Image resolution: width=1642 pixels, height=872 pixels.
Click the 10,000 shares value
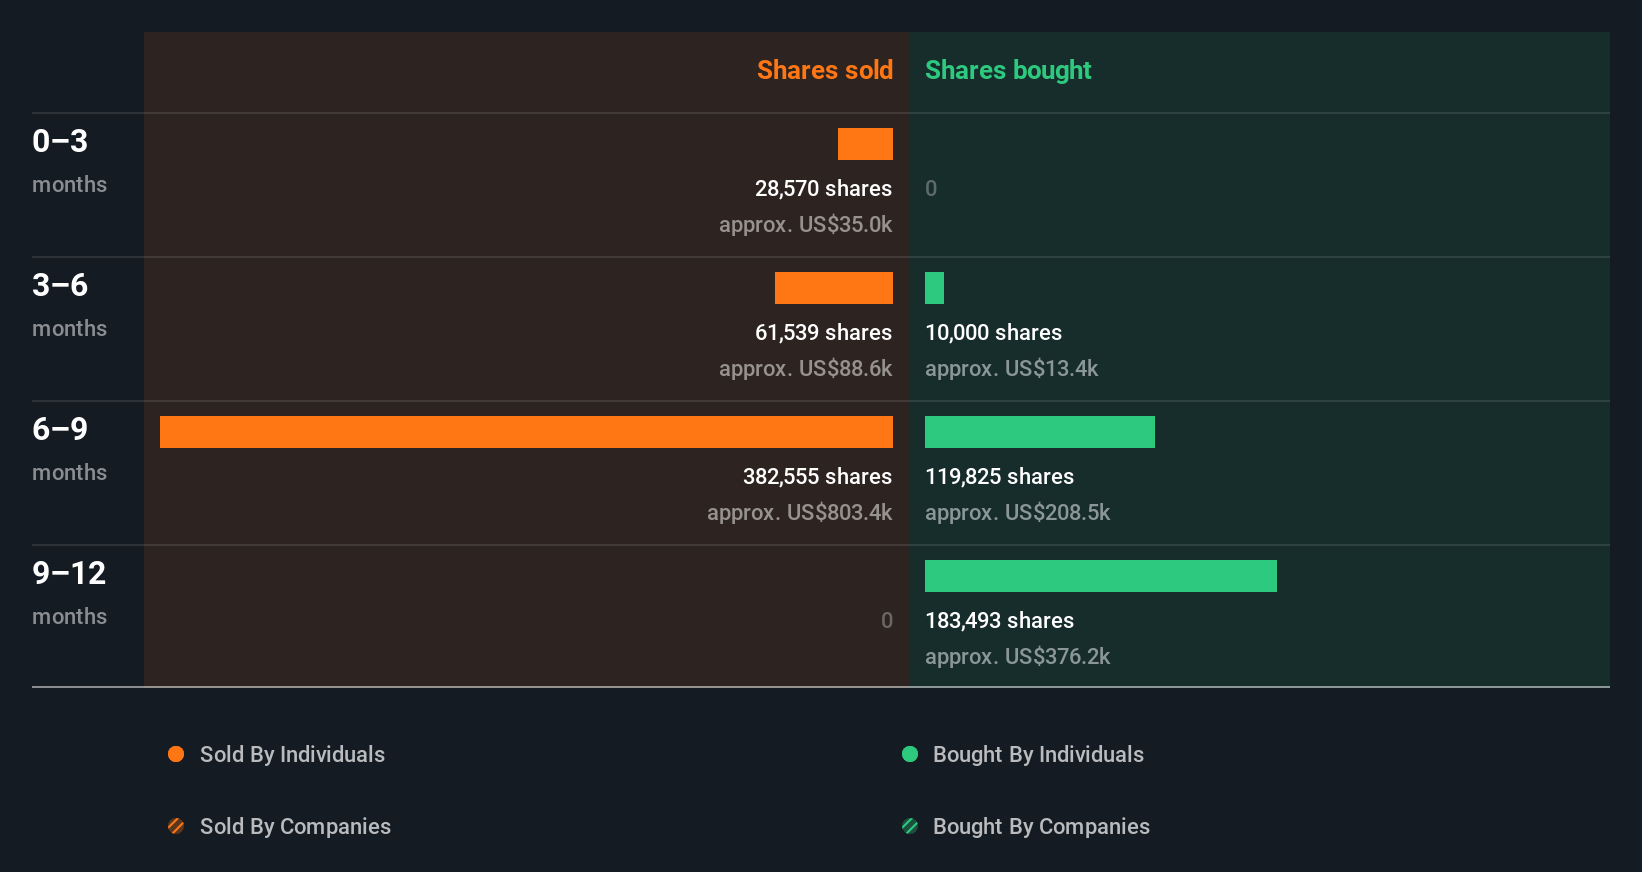[993, 333]
